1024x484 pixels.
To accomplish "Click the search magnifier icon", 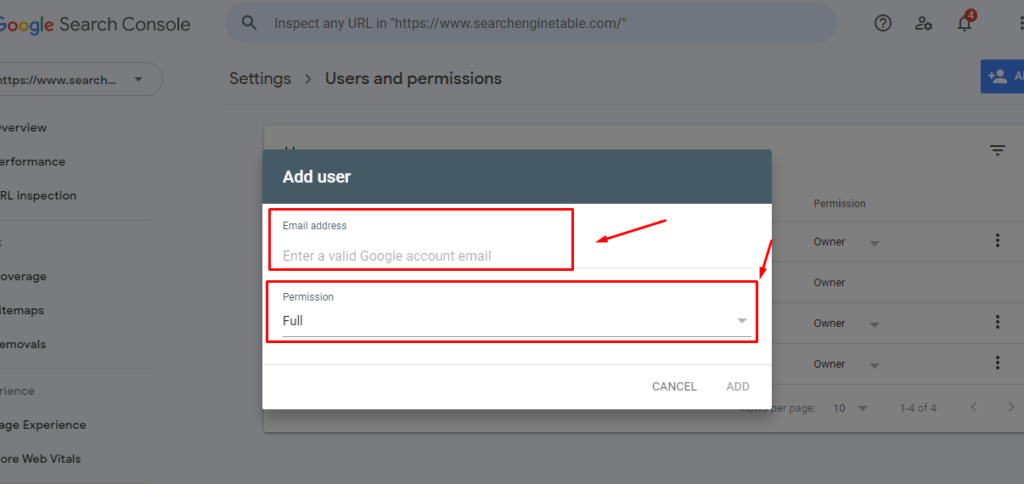I will click(x=250, y=22).
